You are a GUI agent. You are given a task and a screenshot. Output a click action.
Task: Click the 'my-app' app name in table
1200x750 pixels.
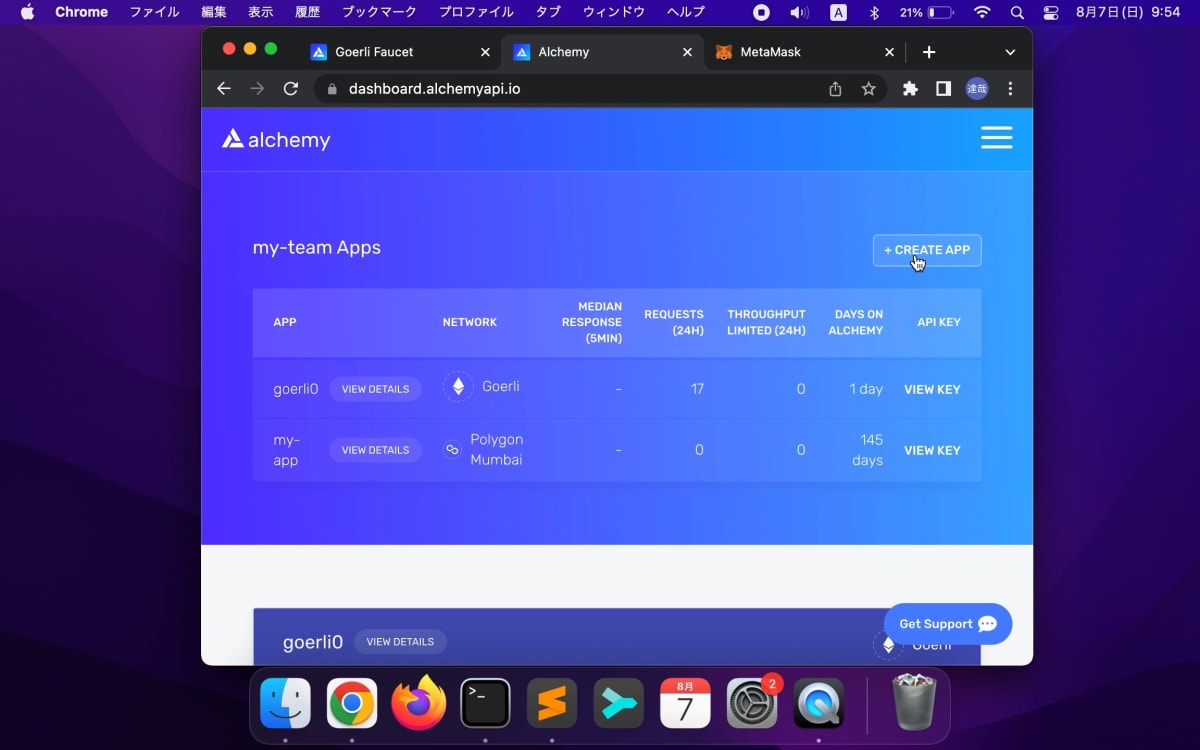[286, 450]
